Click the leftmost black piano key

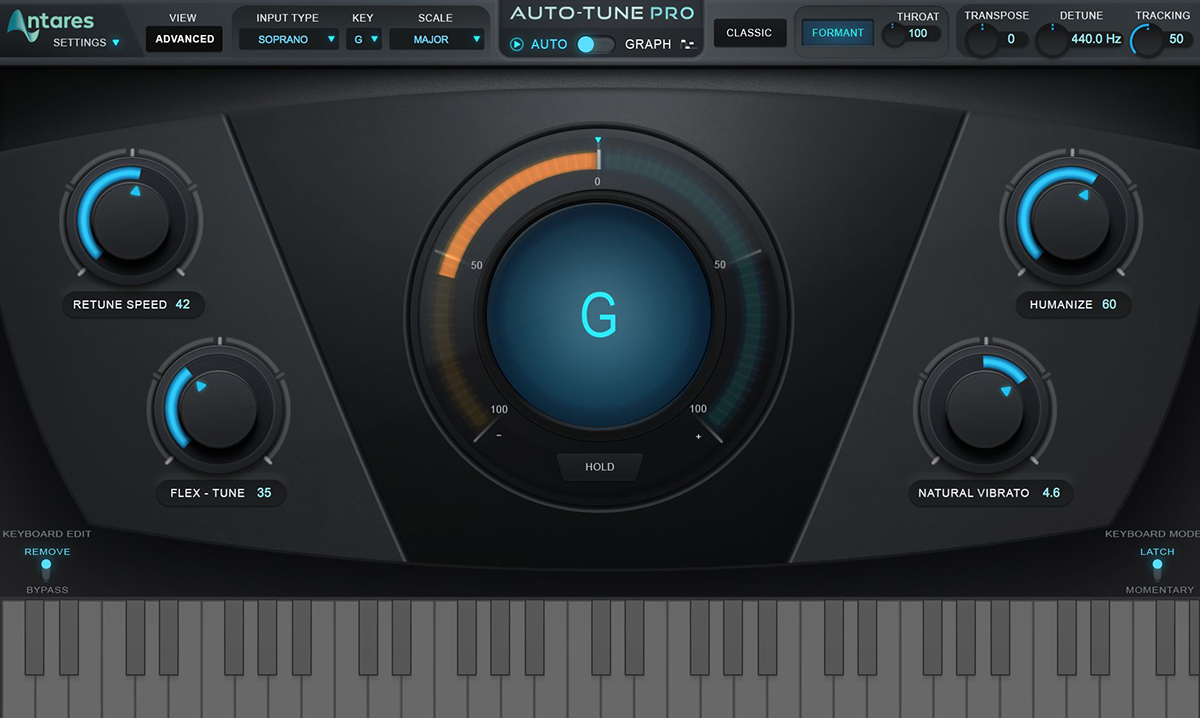pos(35,637)
